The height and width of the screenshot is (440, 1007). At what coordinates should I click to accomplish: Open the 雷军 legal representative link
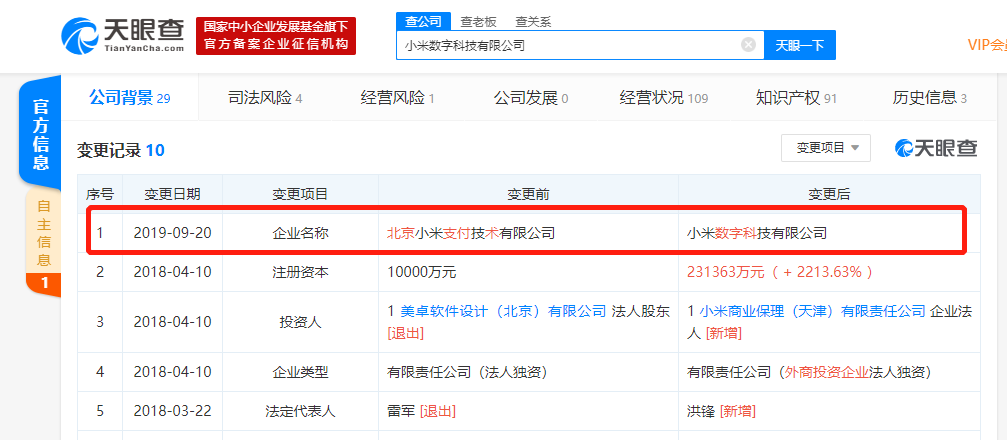coord(400,411)
